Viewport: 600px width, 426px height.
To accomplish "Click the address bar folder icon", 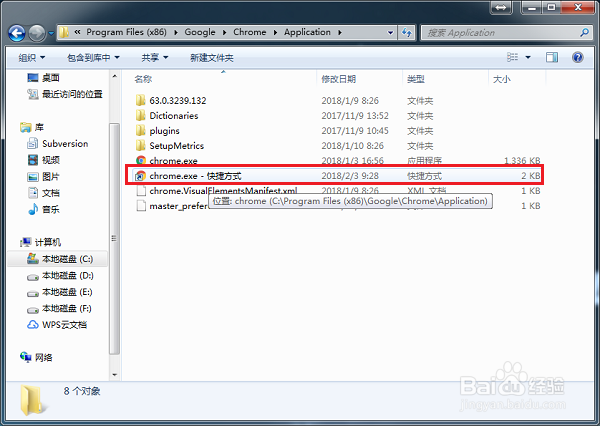I will [64, 33].
